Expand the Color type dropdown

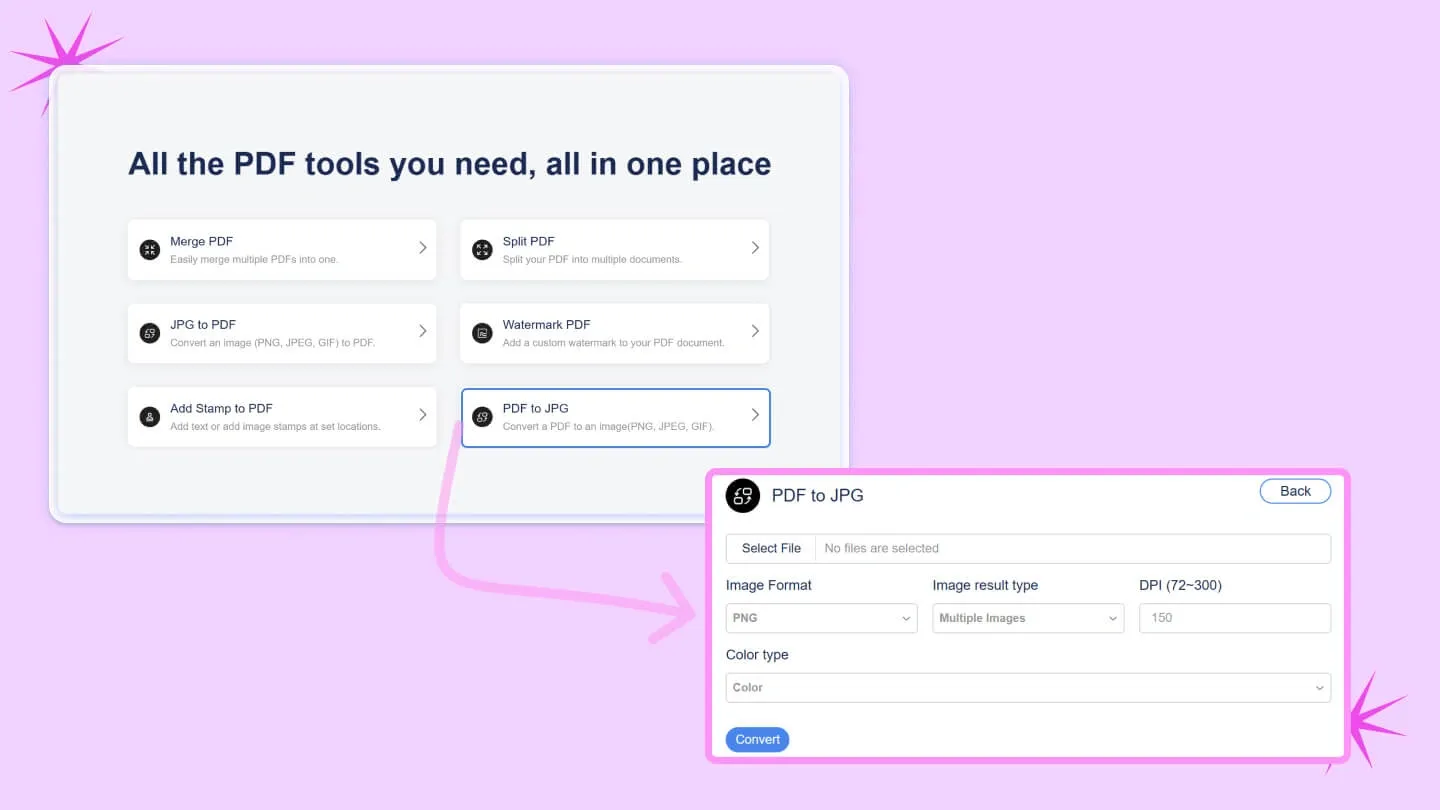coord(1028,688)
